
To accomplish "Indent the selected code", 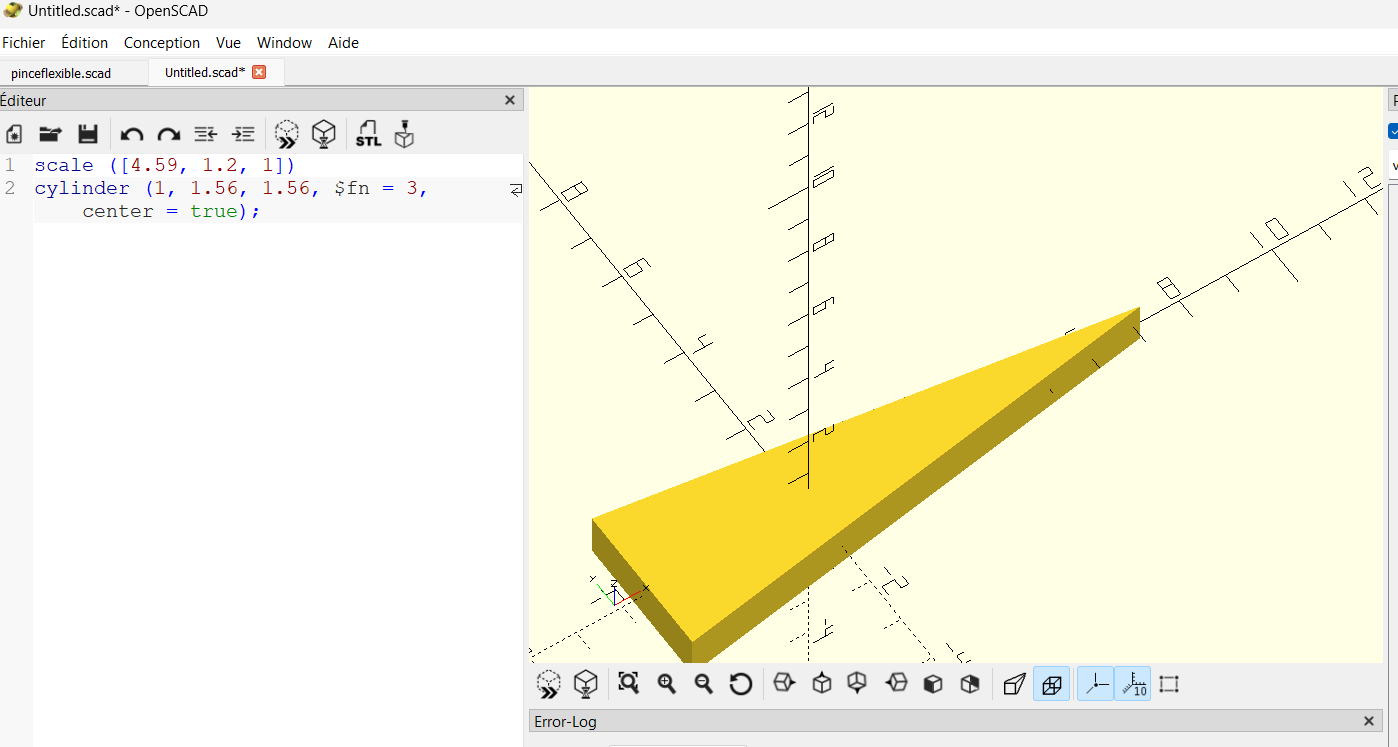I will (x=243, y=134).
